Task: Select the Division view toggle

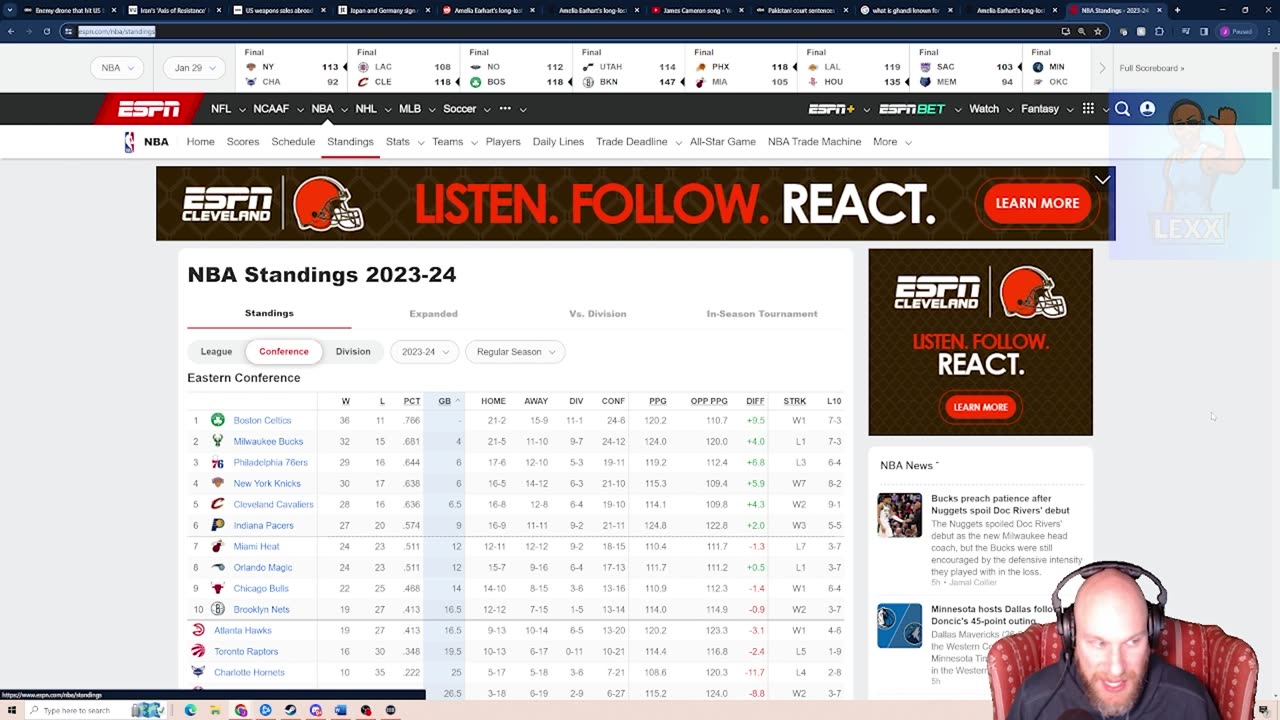Action: point(353,352)
